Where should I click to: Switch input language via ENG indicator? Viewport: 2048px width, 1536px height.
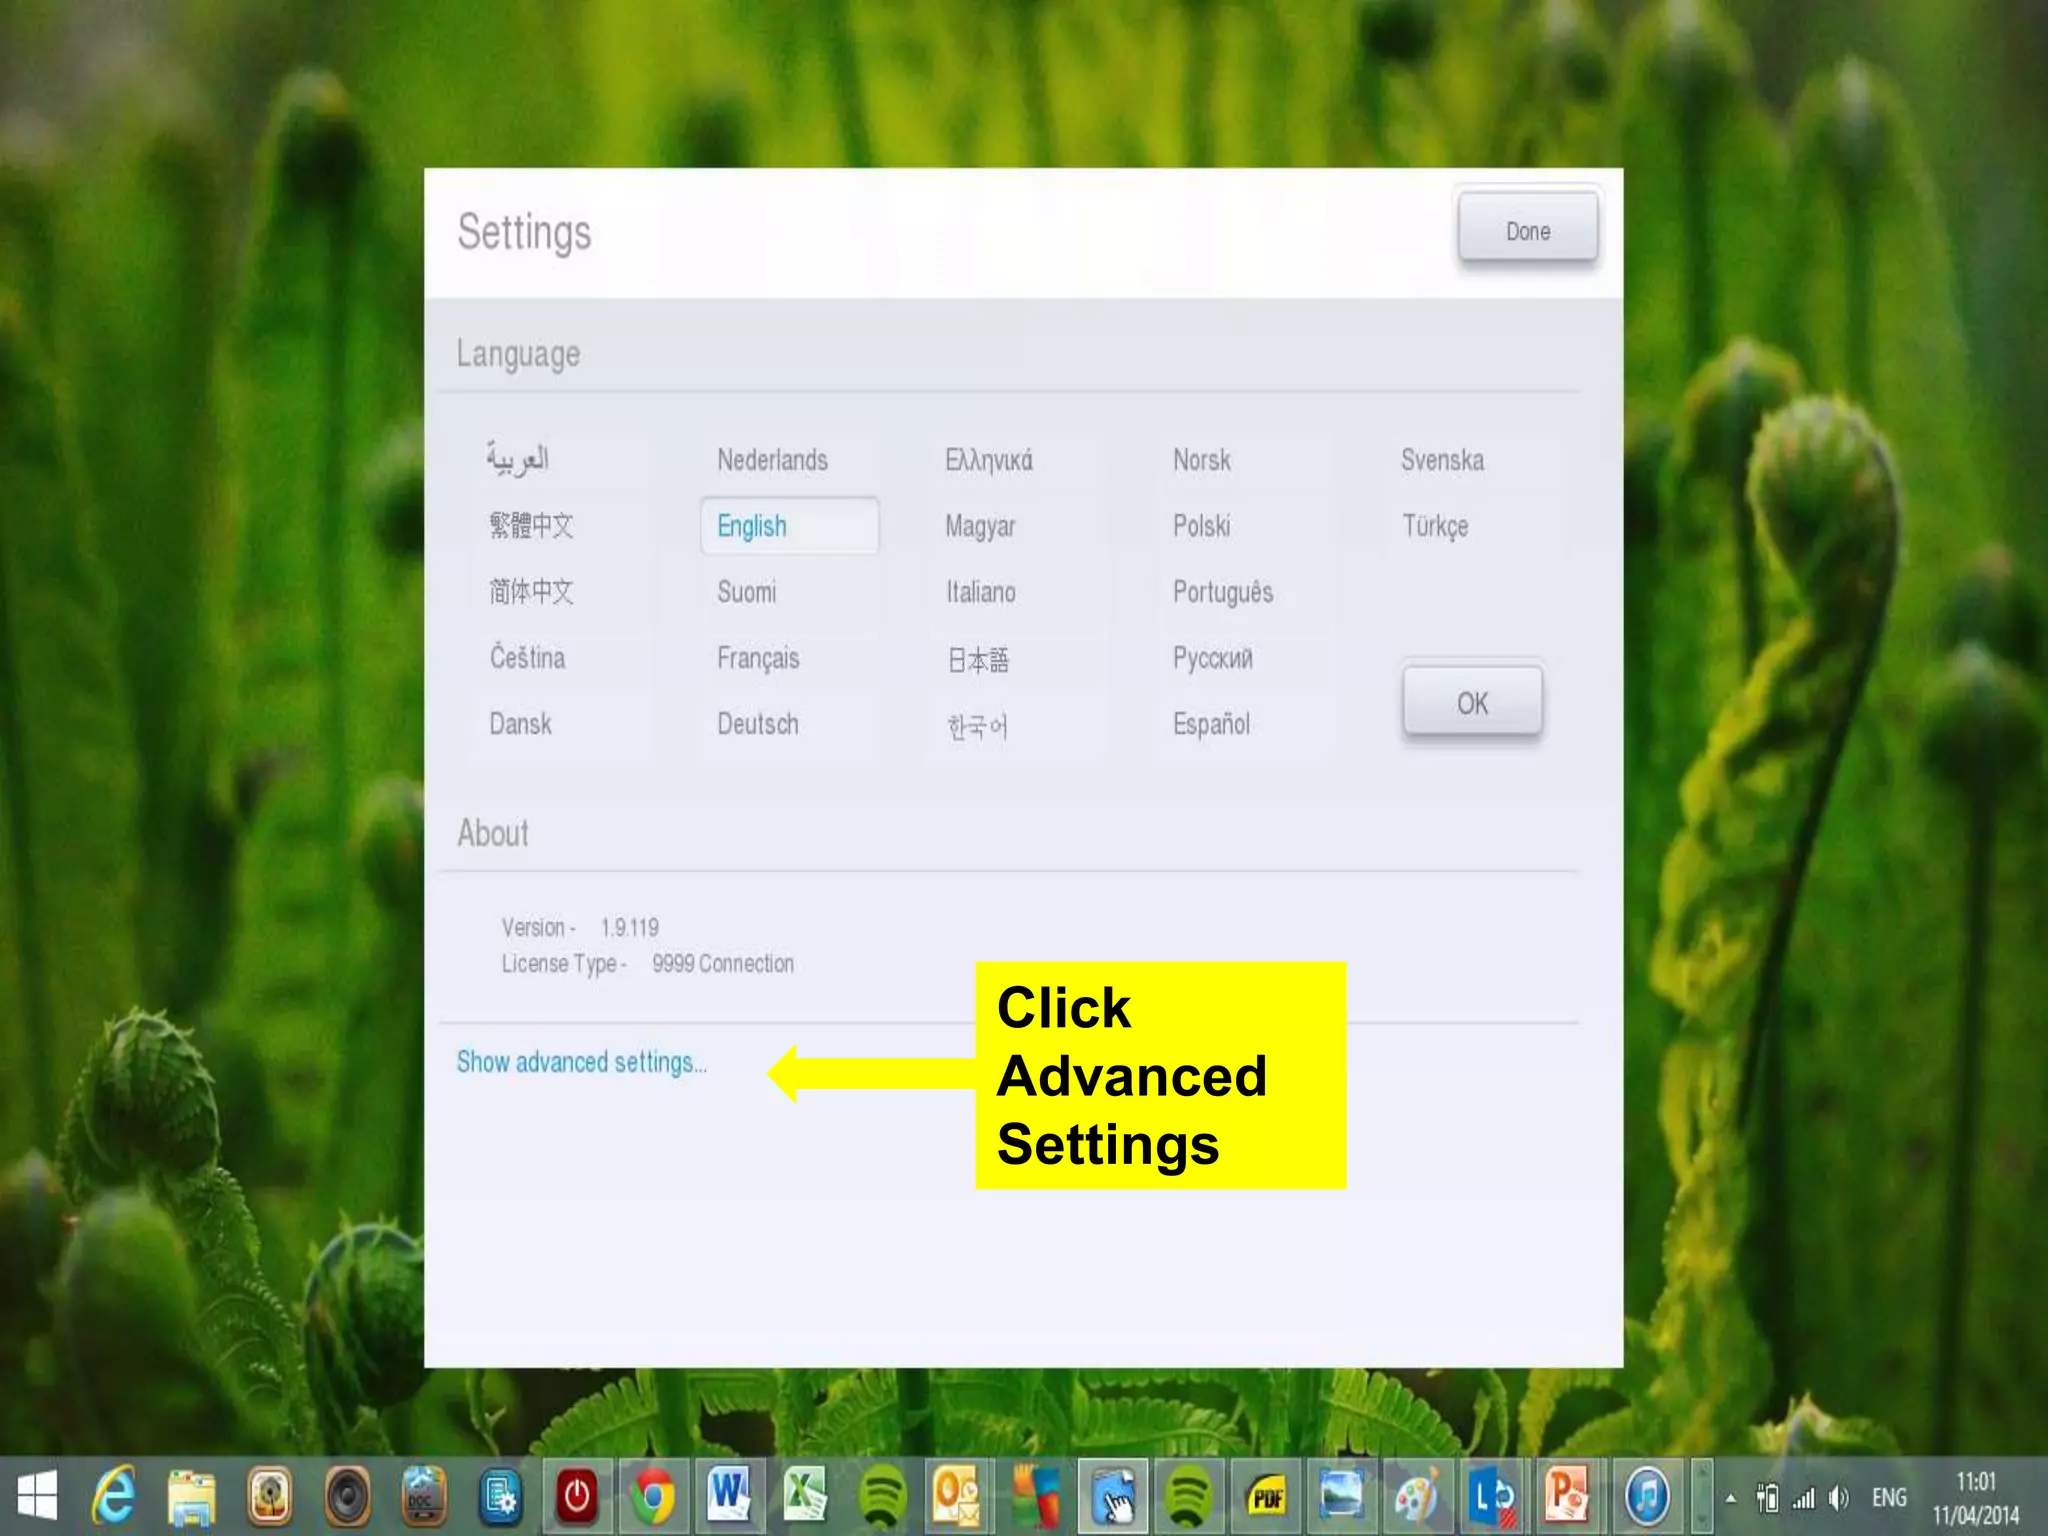[1889, 1498]
